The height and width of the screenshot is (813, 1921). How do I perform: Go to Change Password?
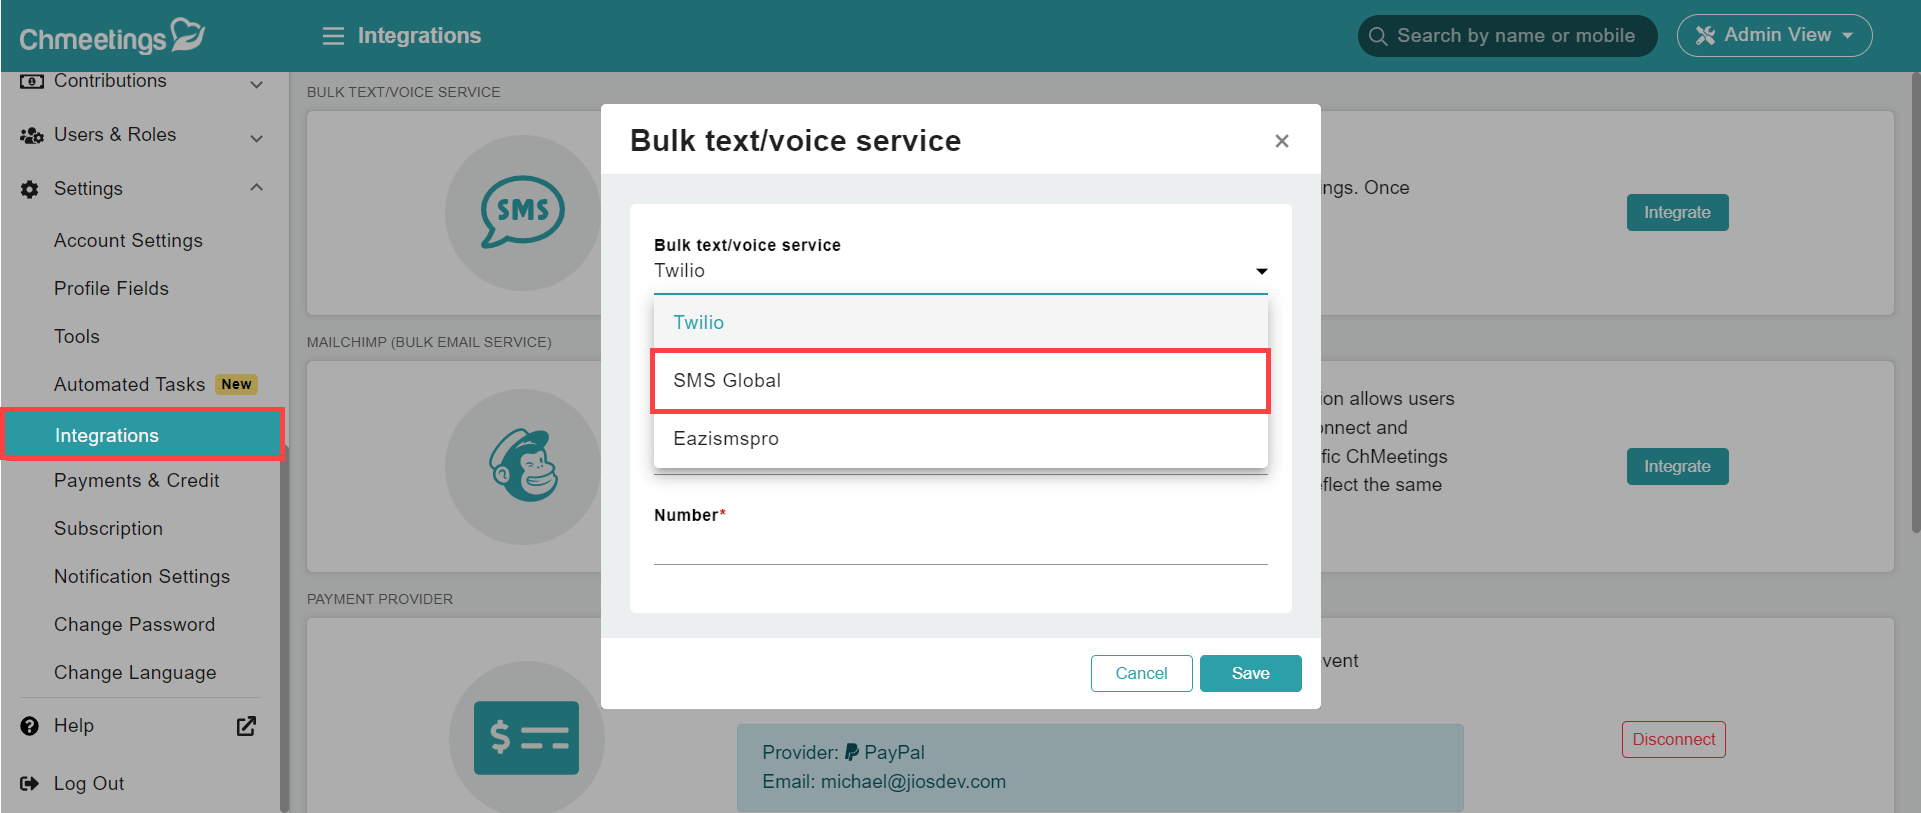134,625
